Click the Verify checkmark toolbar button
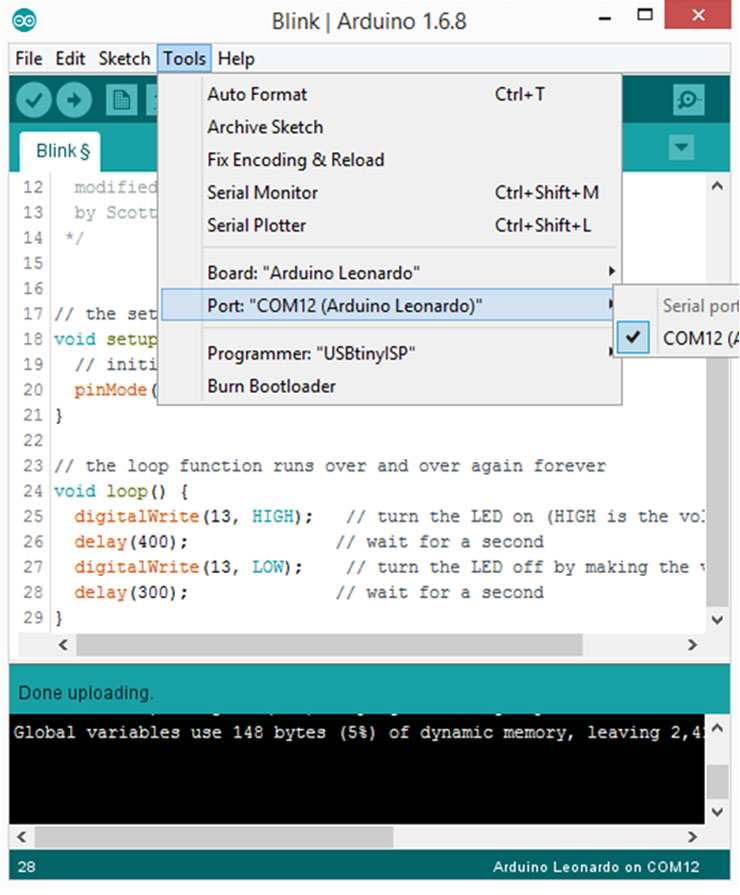Image resolution: width=740 pixels, height=895 pixels. pyautogui.click(x=34, y=100)
